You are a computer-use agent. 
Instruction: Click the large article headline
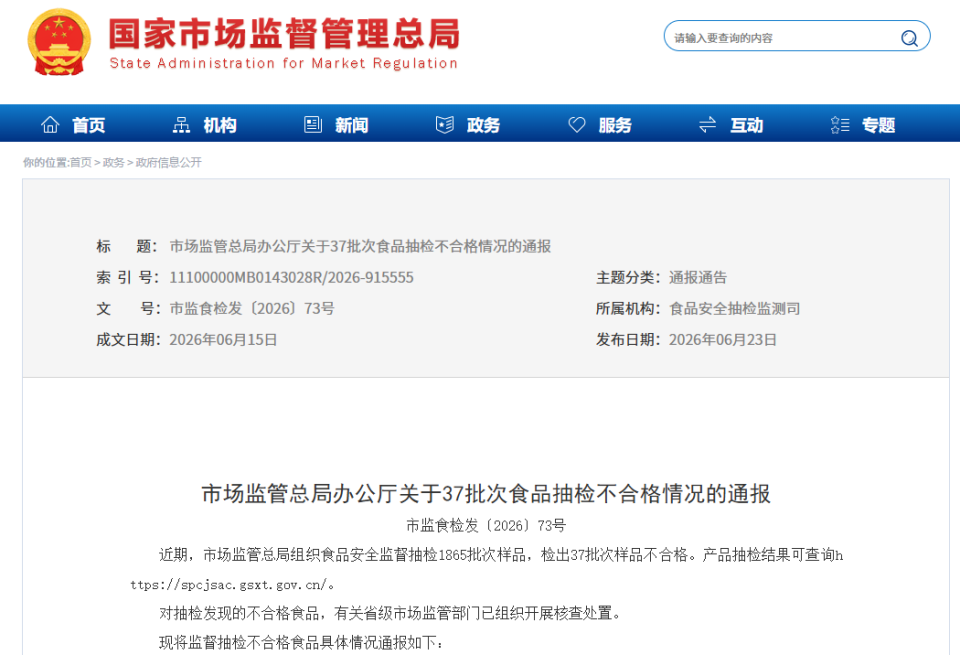point(486,493)
